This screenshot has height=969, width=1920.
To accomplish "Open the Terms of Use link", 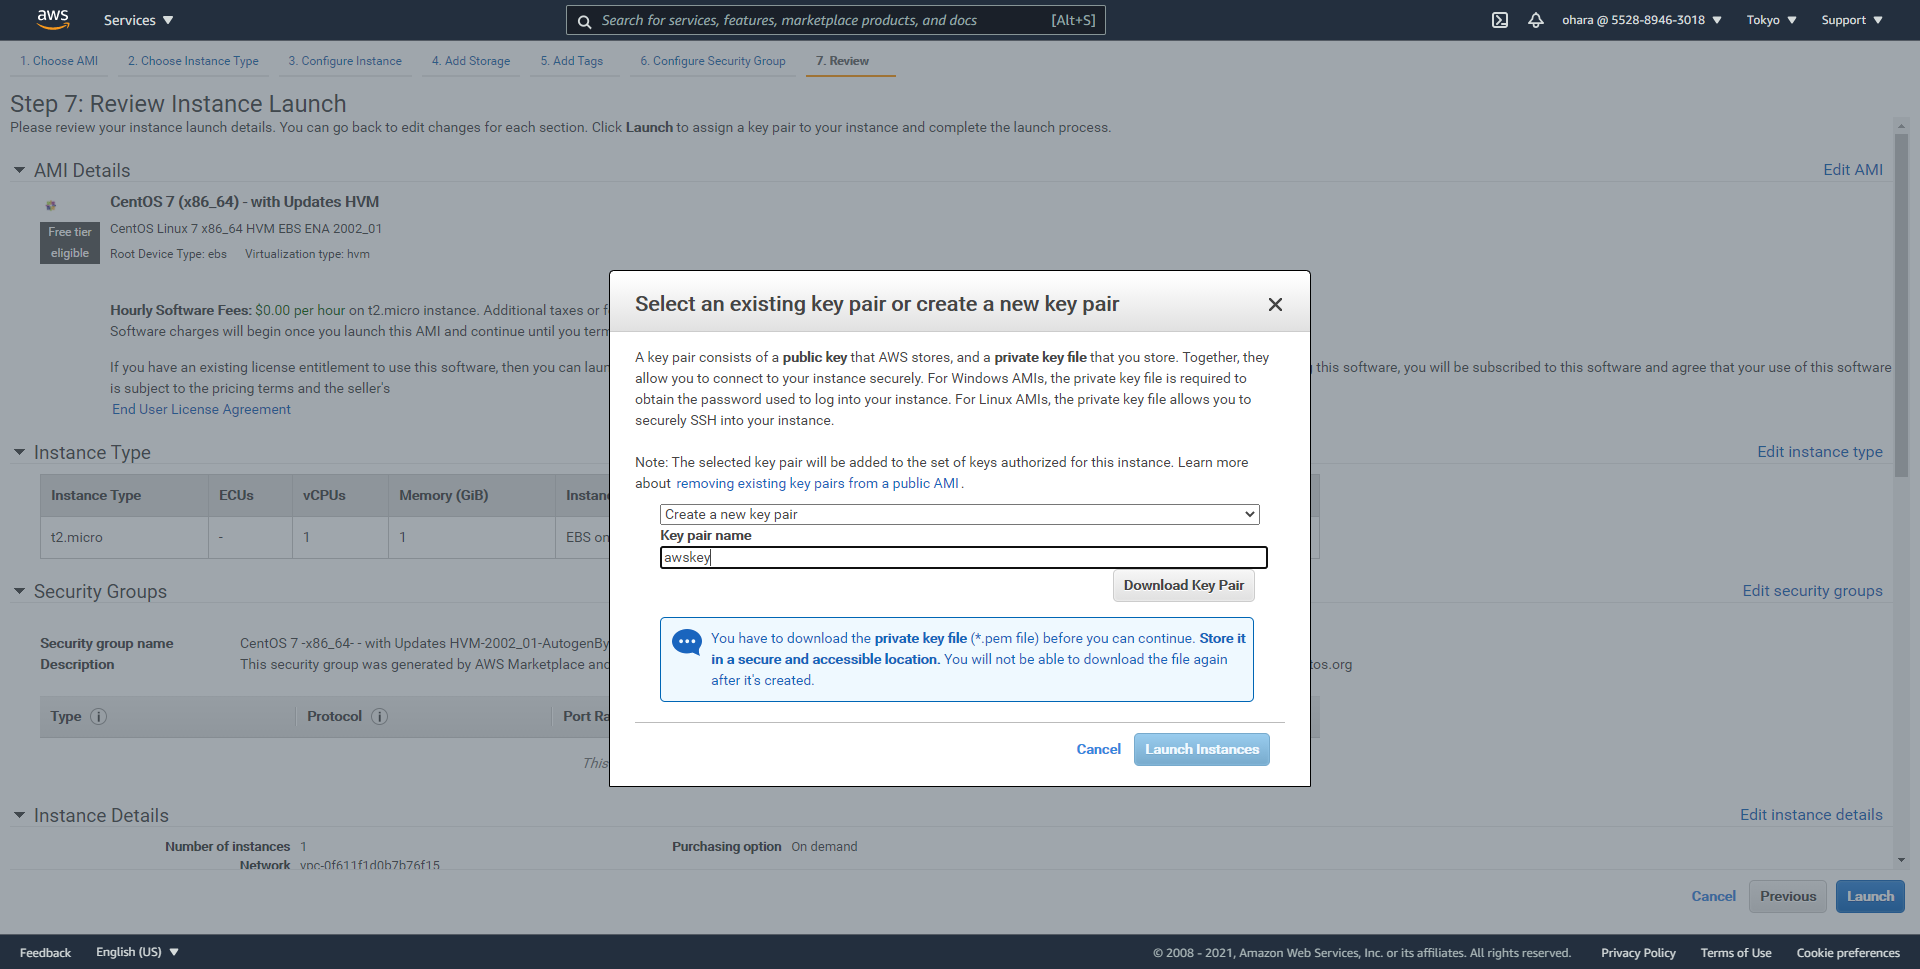I will tap(1736, 953).
